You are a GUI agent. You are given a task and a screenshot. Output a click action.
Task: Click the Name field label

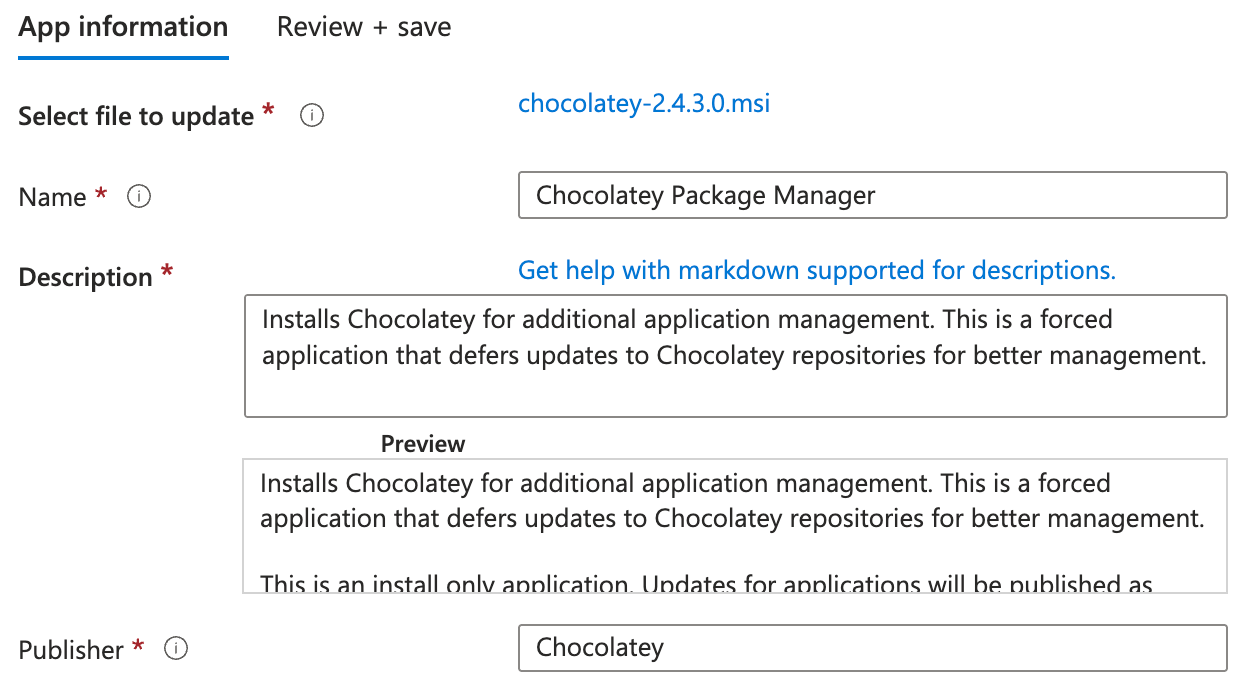[52, 197]
